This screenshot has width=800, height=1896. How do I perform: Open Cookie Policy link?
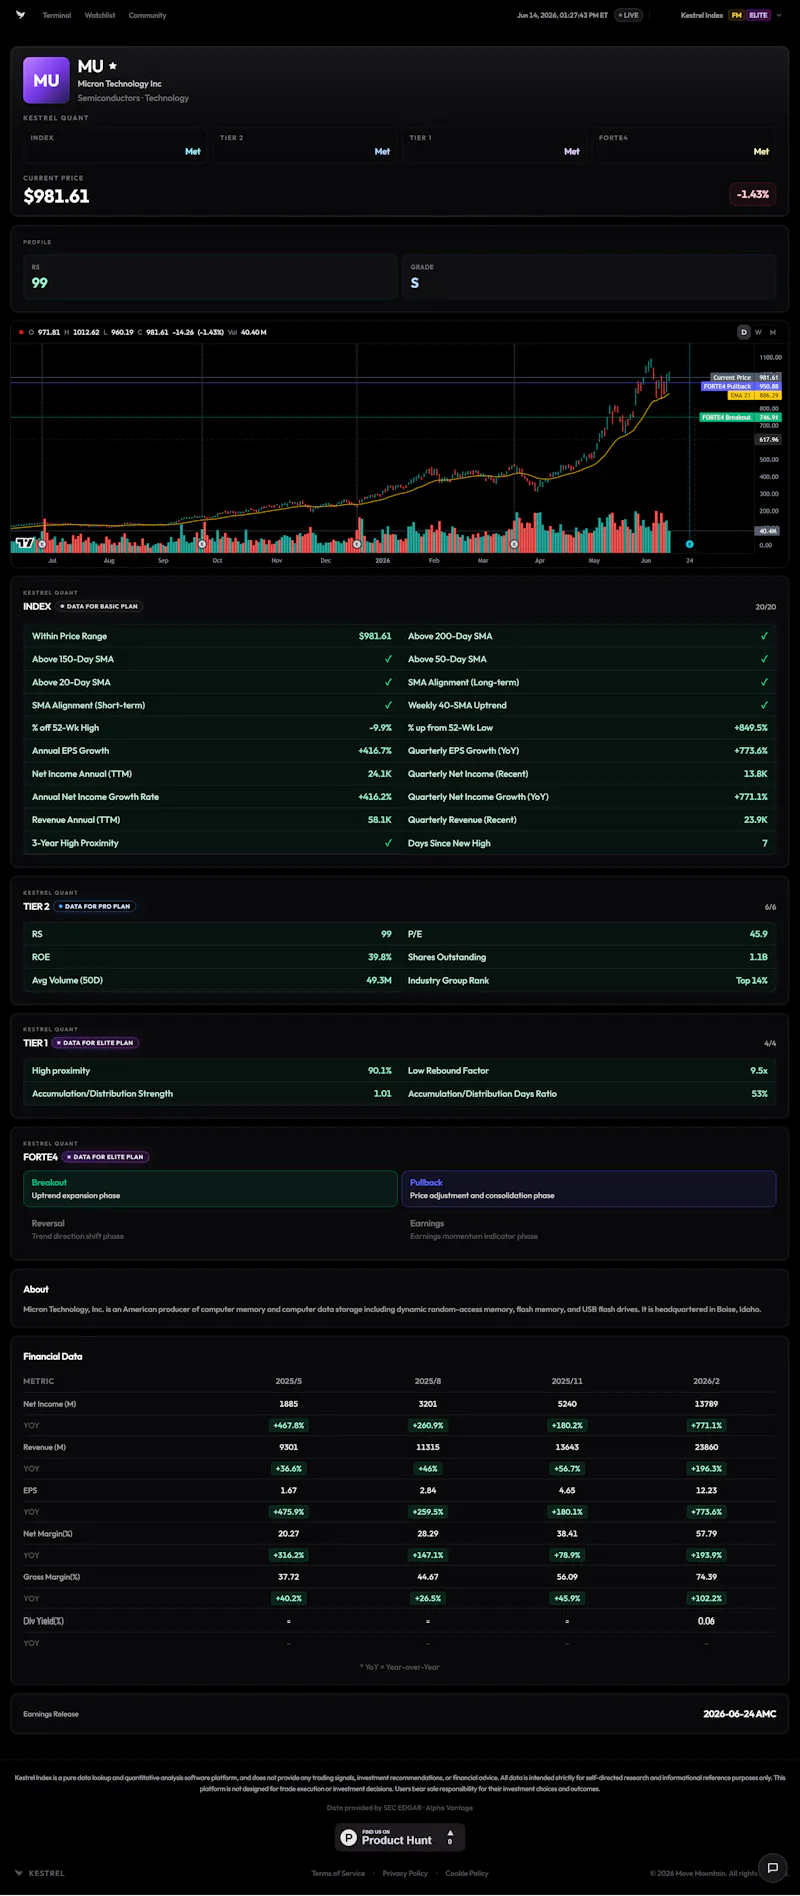467,1873
